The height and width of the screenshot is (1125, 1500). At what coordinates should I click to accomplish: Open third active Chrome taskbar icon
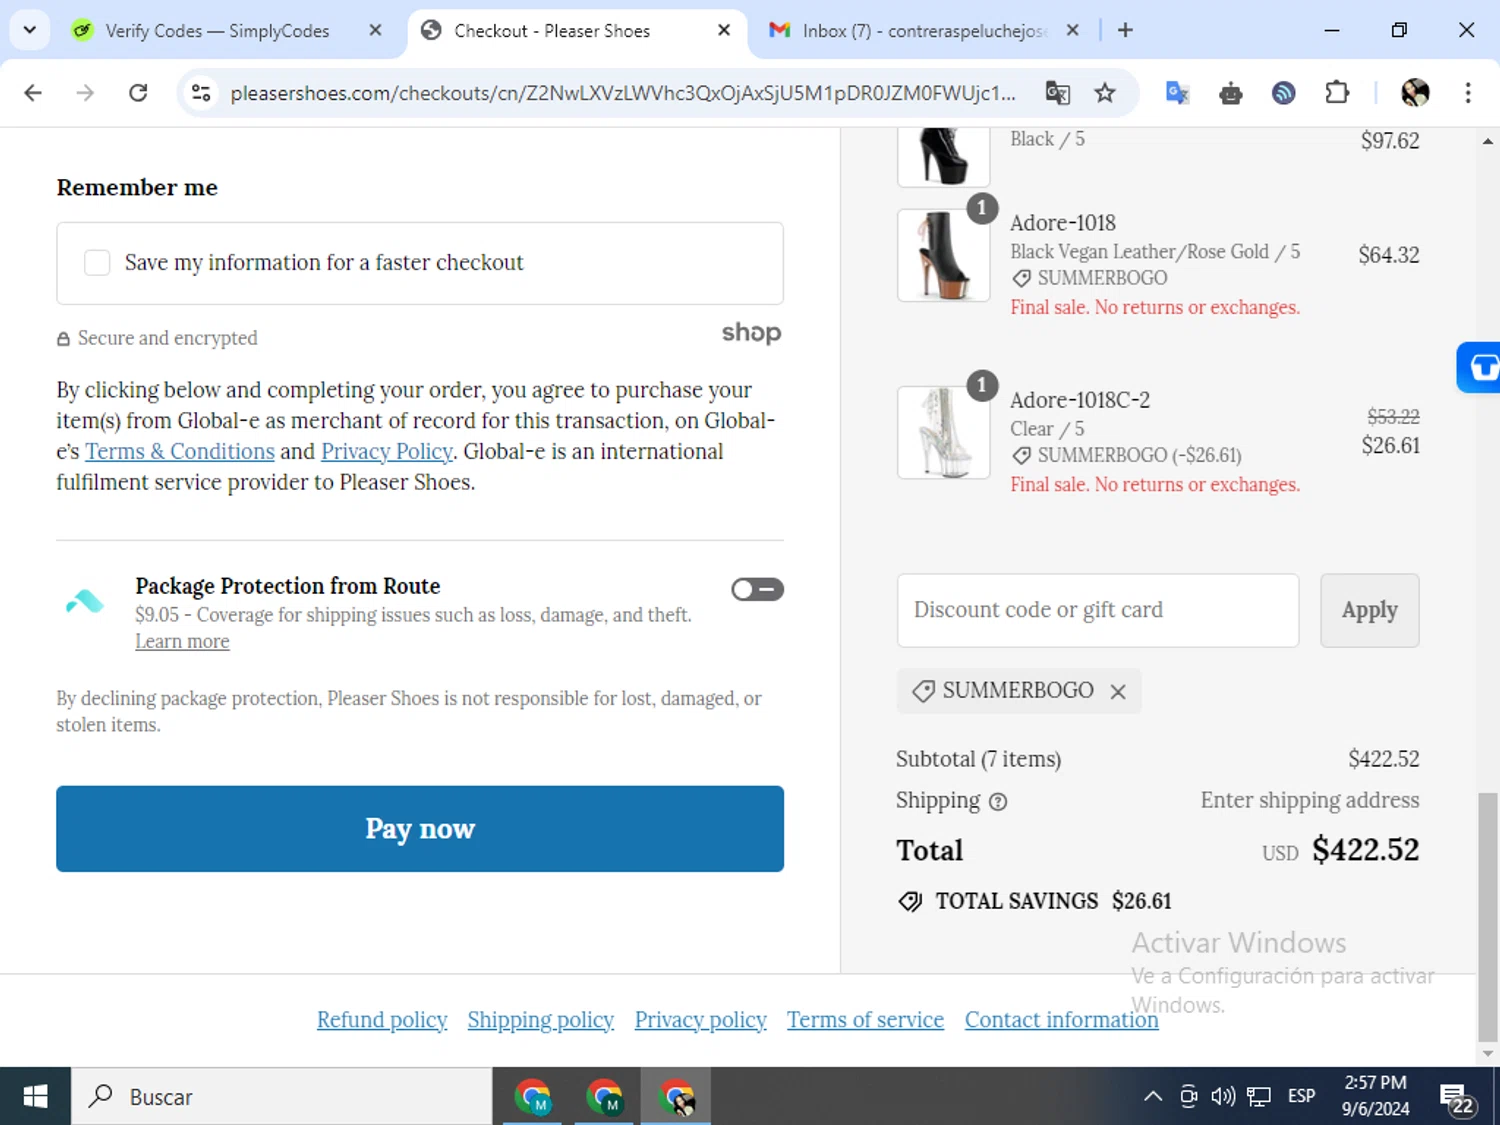click(676, 1097)
